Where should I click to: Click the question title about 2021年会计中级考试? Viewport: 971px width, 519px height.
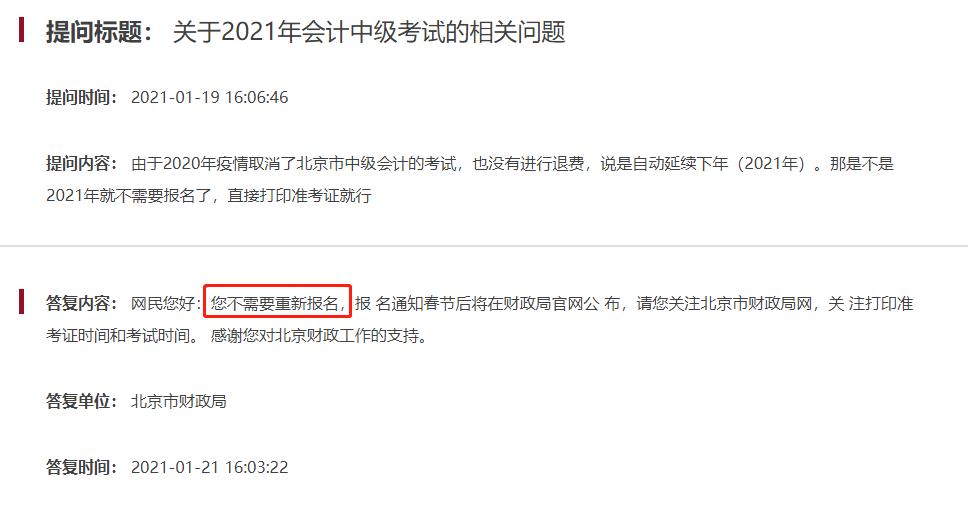tap(368, 32)
